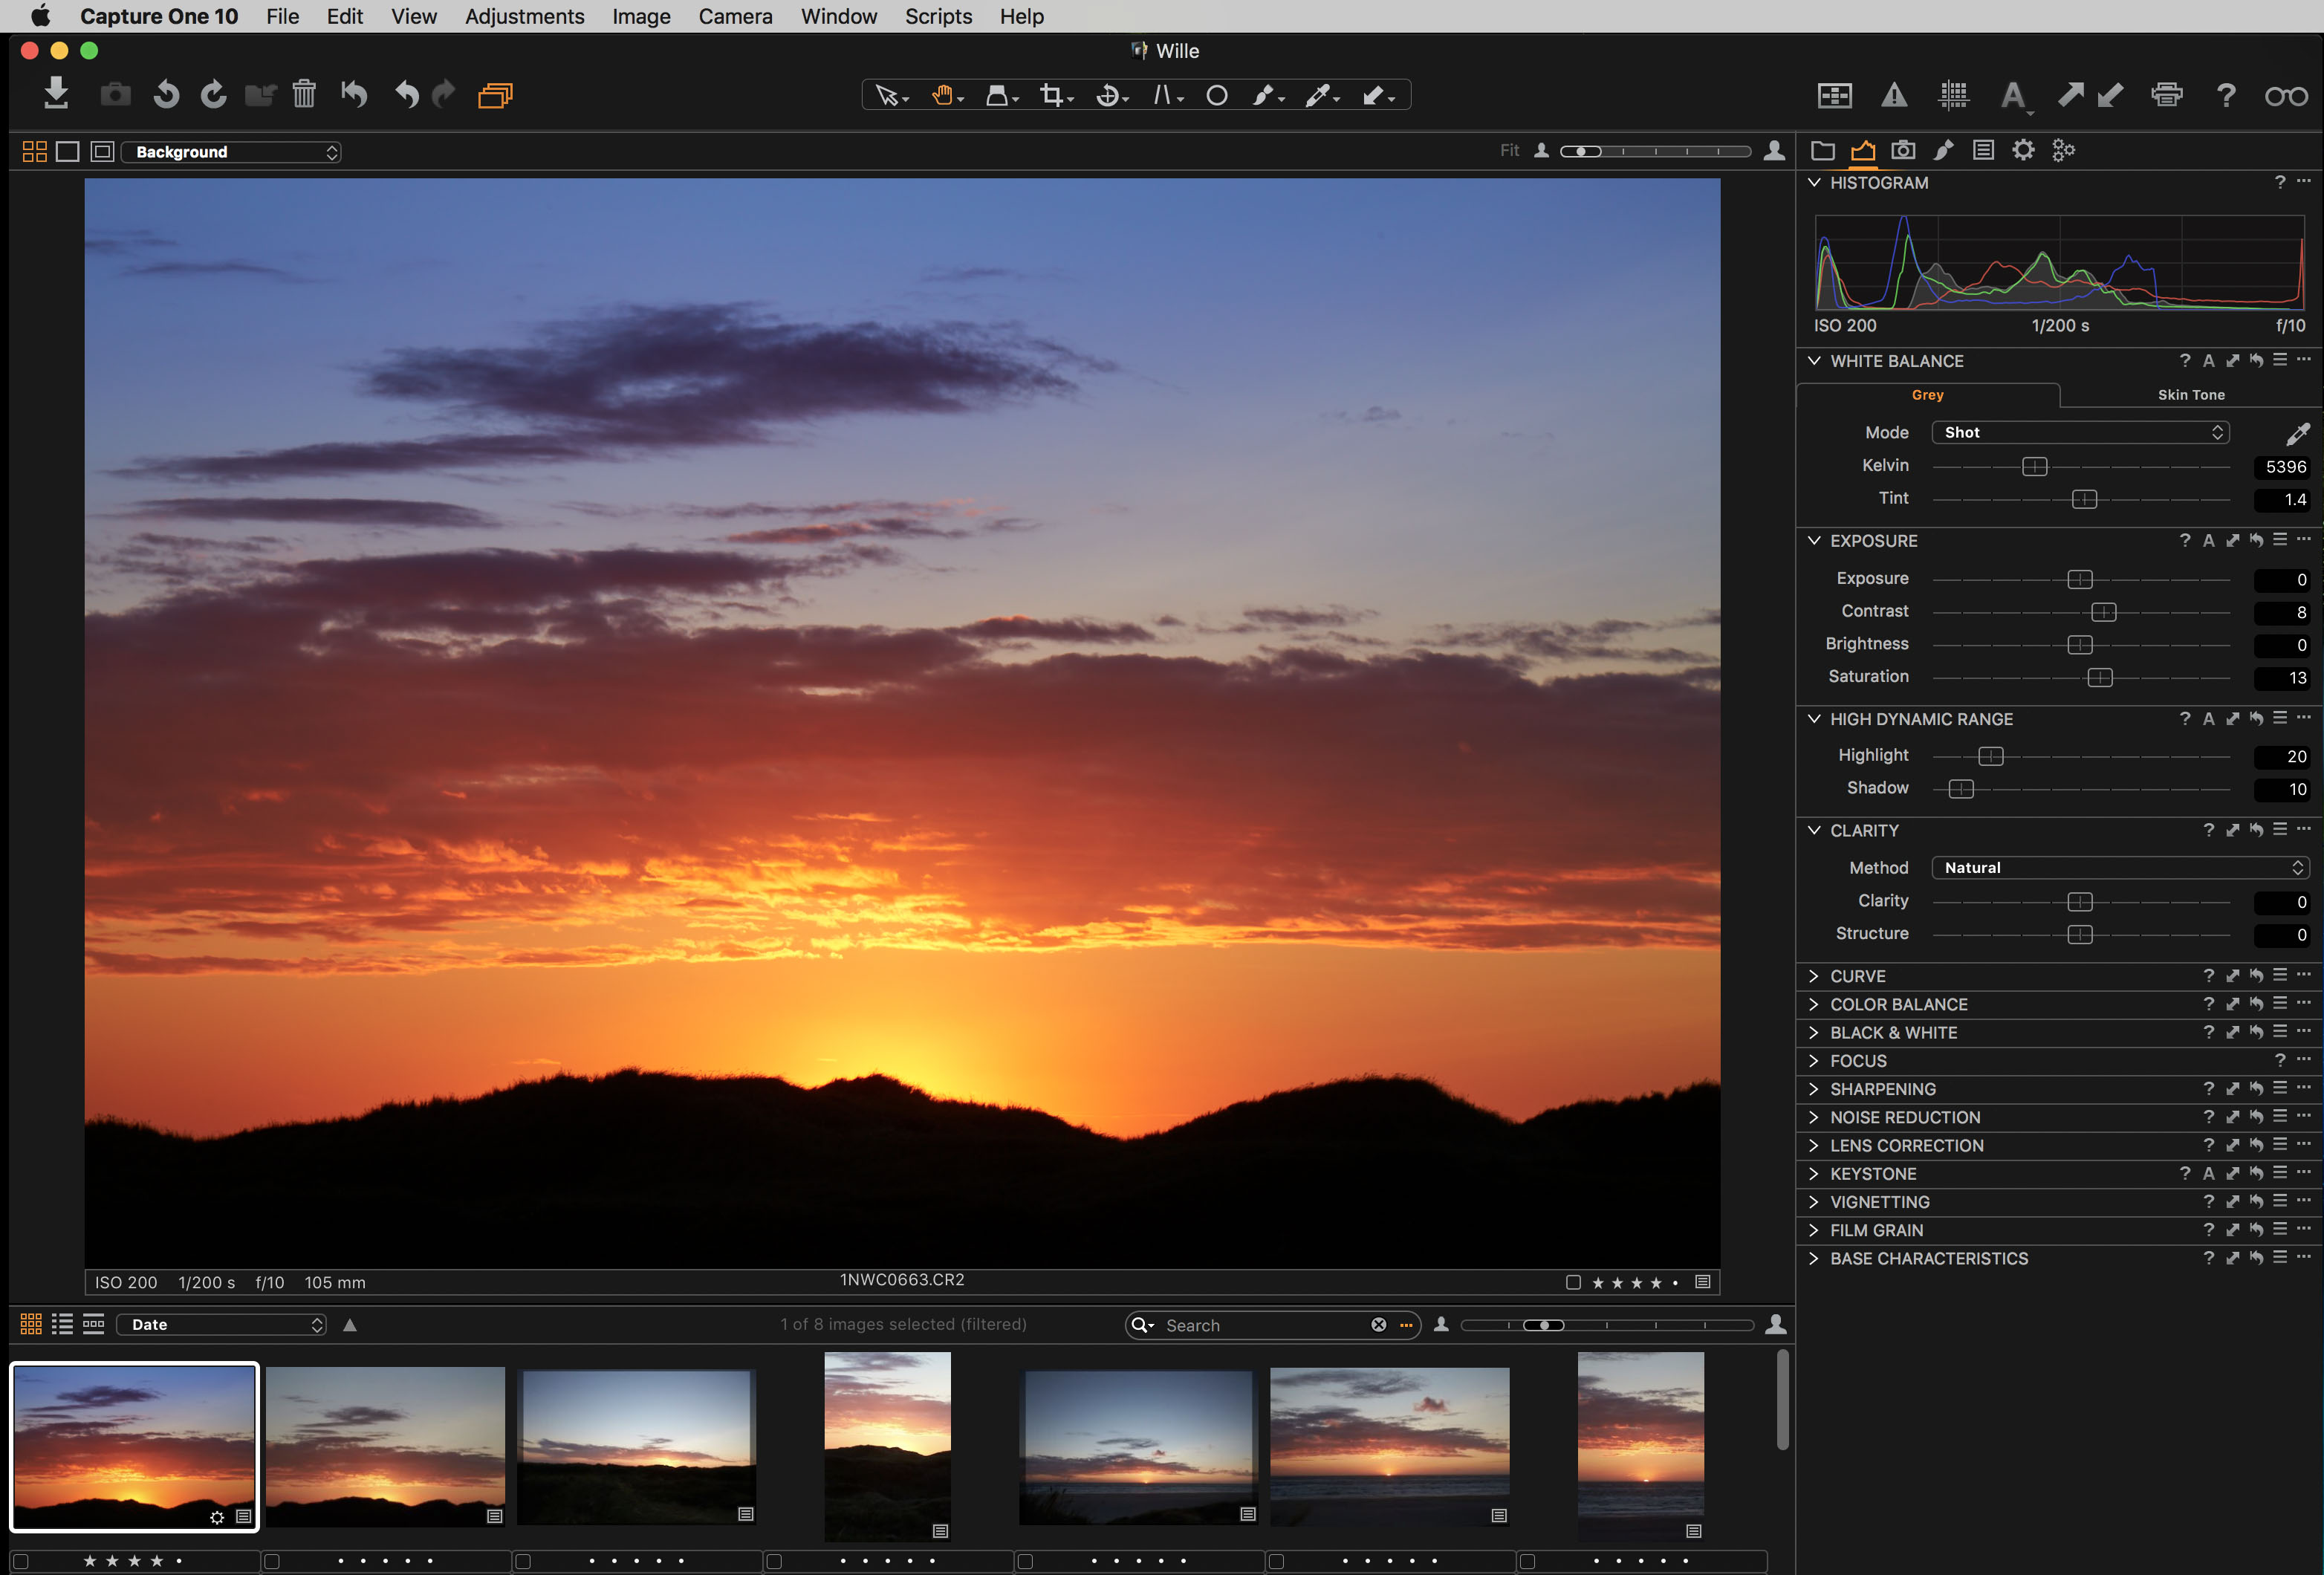Open the white balance Mode dropdown
The width and height of the screenshot is (2324, 1575).
coord(2080,432)
